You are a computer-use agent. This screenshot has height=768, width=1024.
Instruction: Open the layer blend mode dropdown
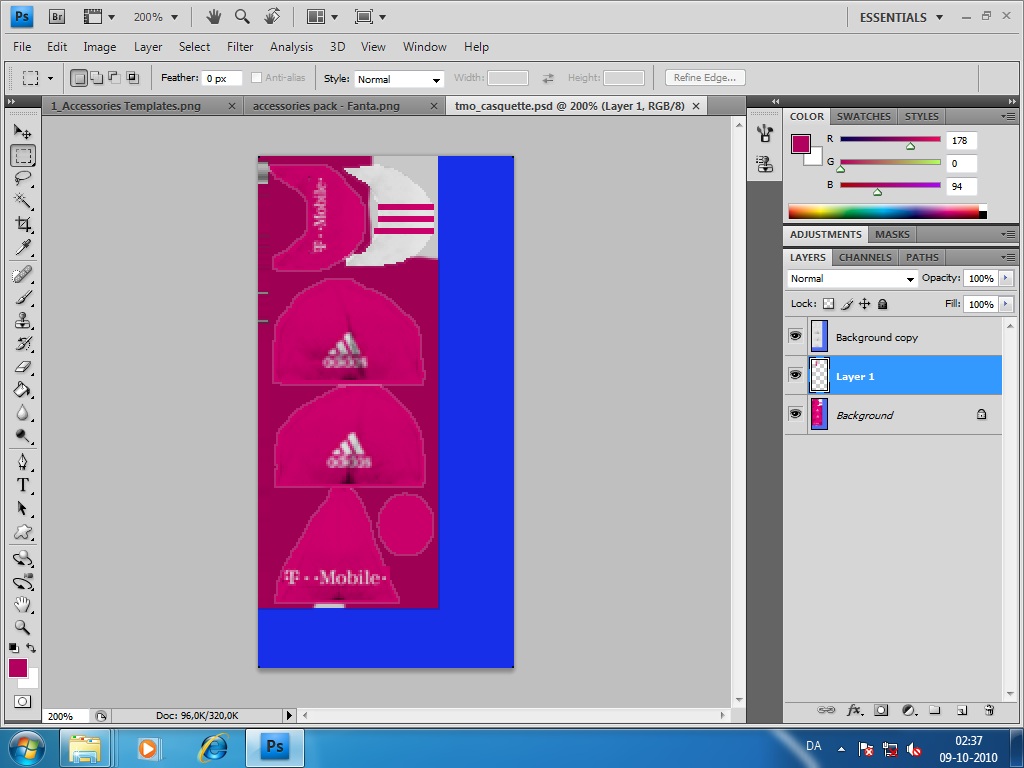click(852, 279)
